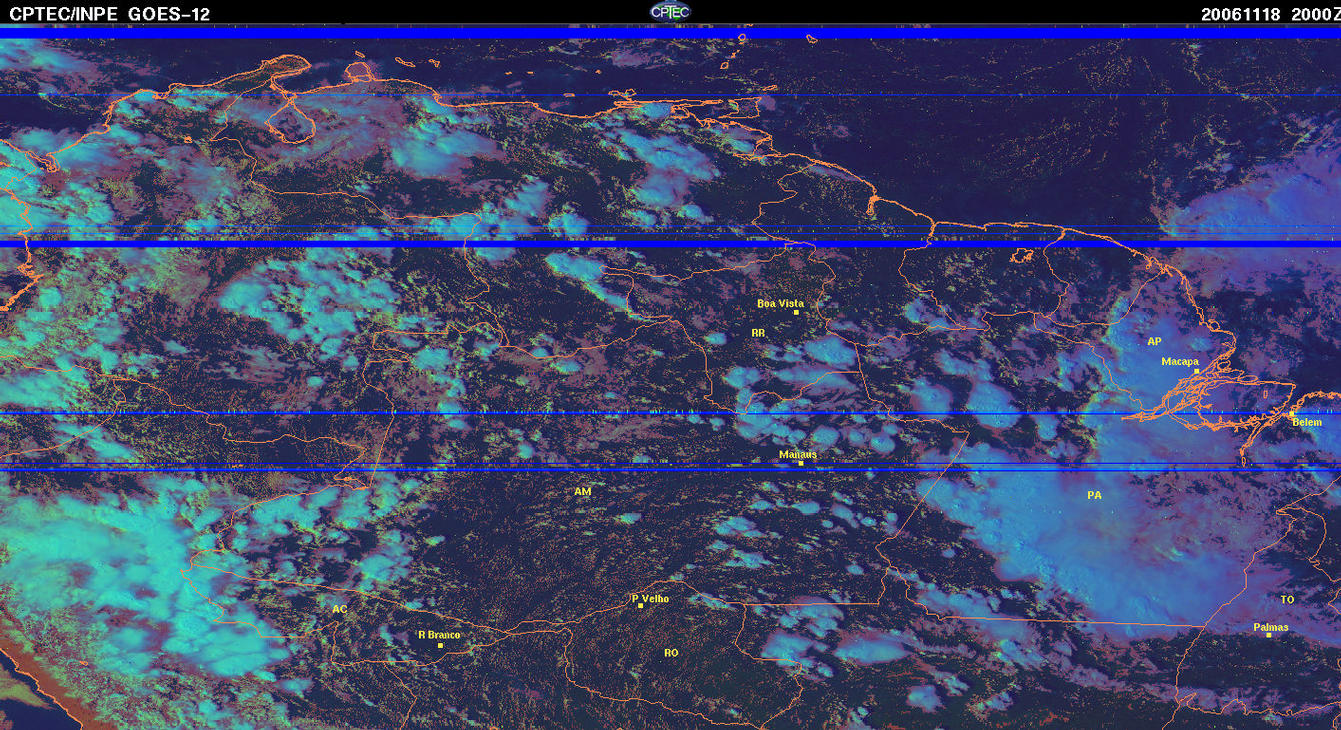Click the Boa Vista city label
This screenshot has height=730, width=1341.
pyautogui.click(x=780, y=303)
